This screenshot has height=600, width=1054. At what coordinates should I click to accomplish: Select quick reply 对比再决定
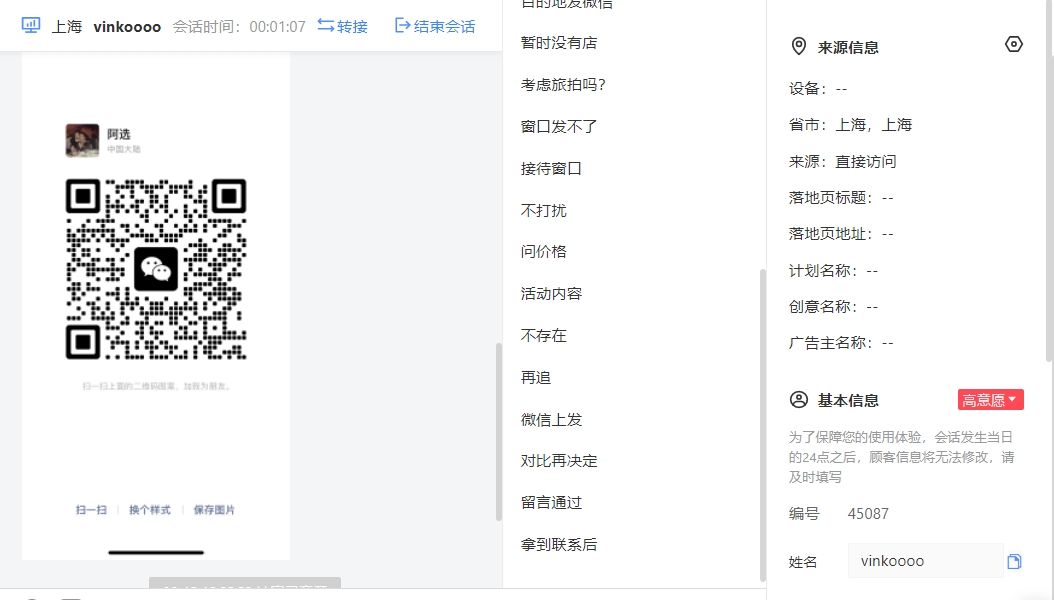[x=559, y=461]
